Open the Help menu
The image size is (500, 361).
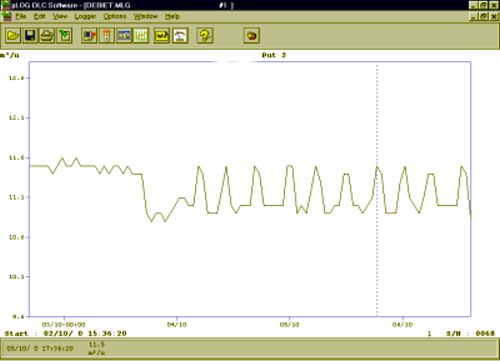click(172, 16)
